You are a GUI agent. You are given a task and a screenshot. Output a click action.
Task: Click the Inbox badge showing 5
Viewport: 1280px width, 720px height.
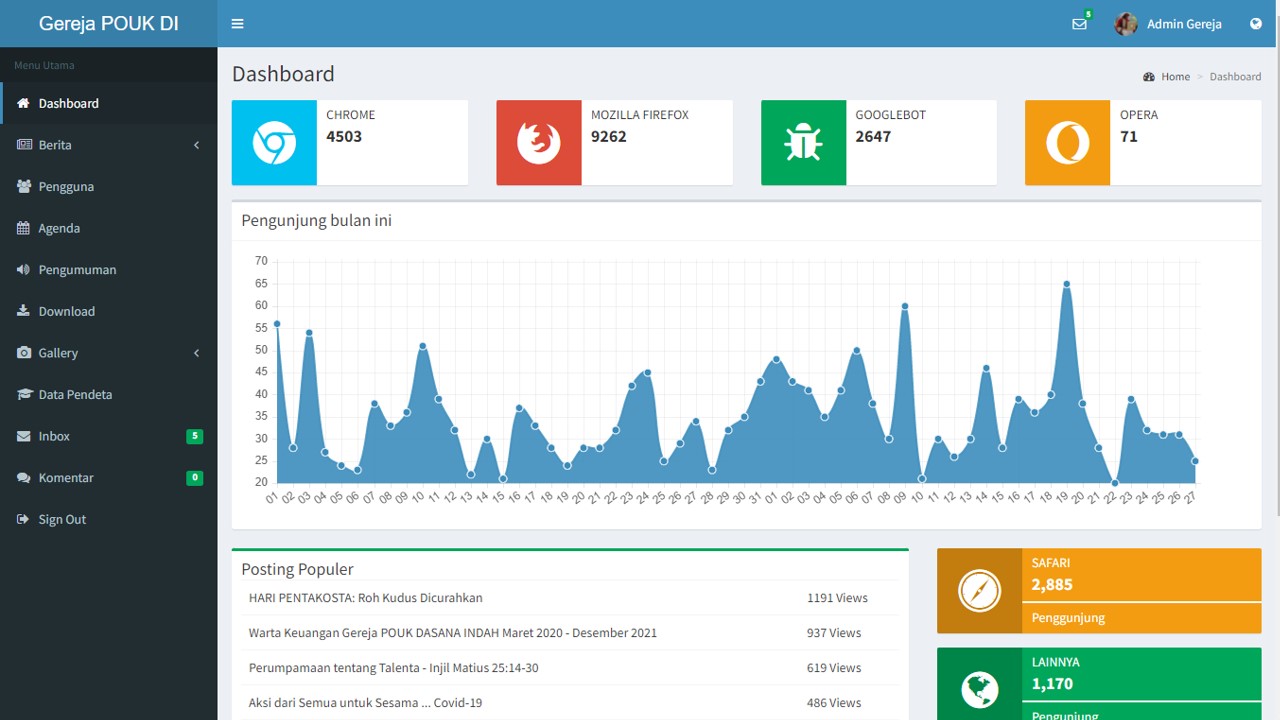194,436
